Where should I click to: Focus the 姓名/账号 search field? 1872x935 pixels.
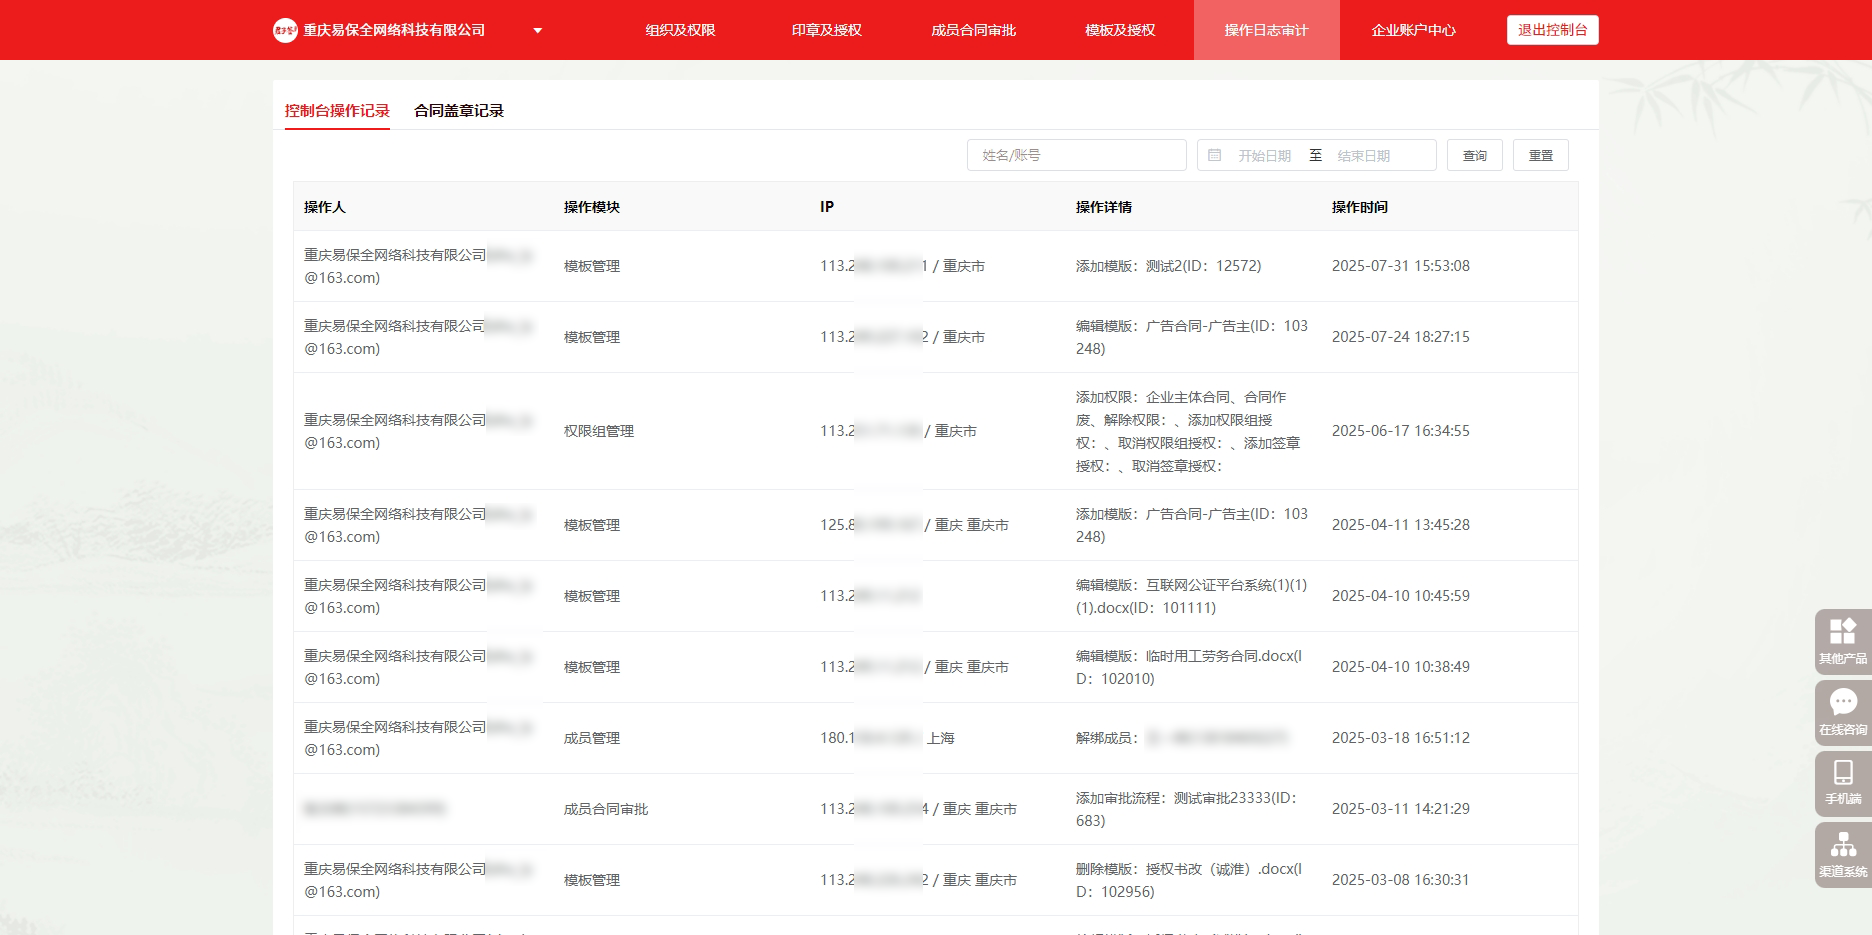click(1076, 155)
